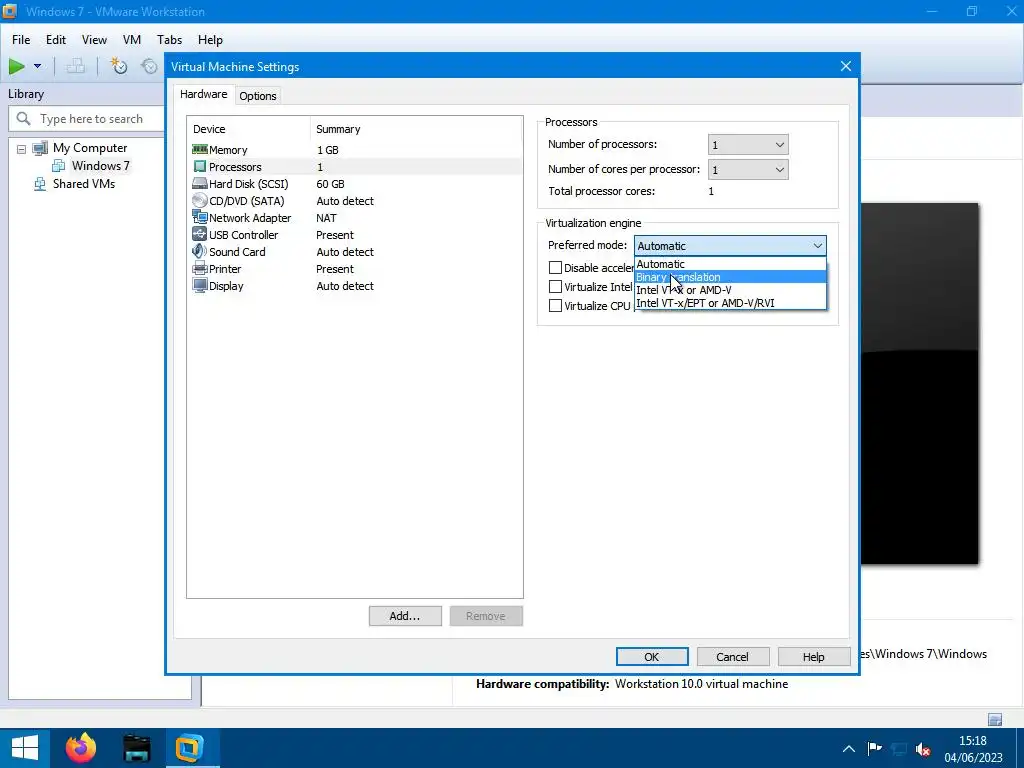Click the Printer device icon

[200, 268]
